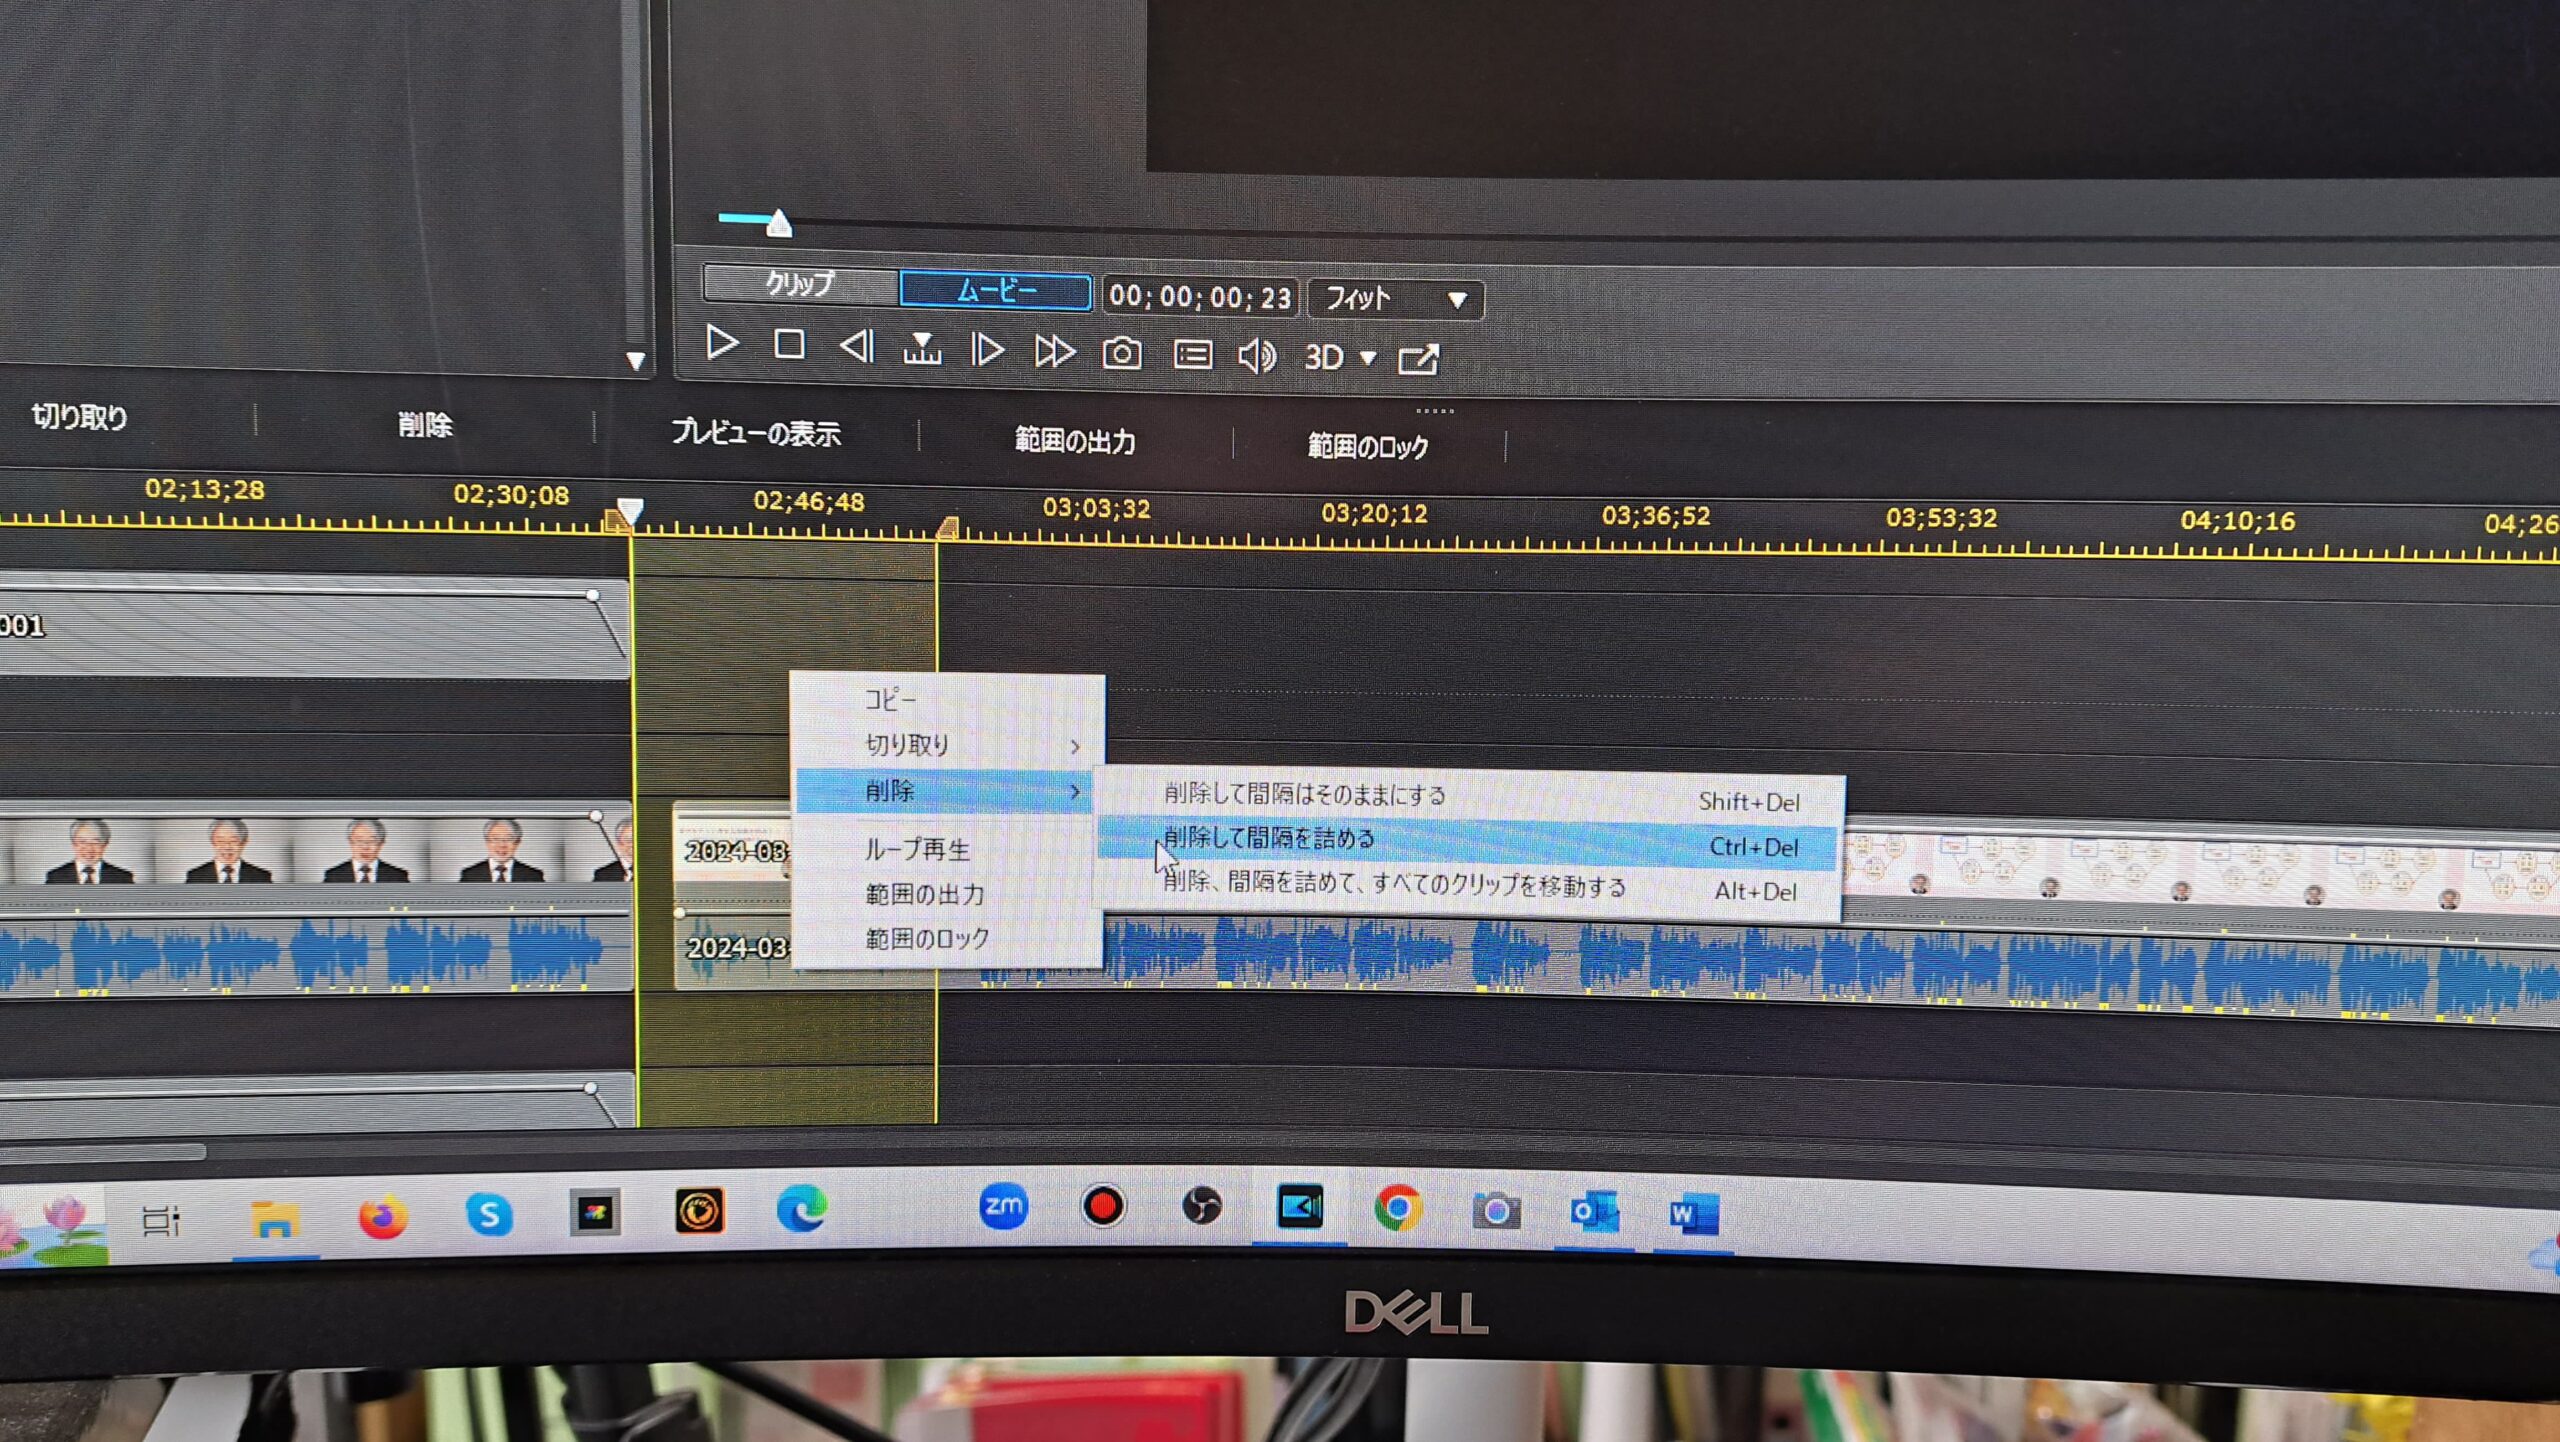The image size is (2560, 1442).
Task: Click the range selection start handle on ruler
Action: [614, 520]
